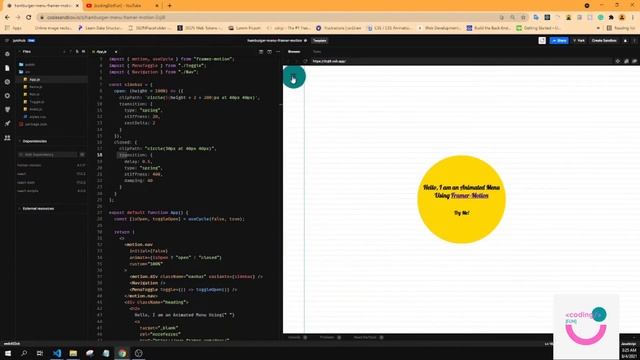Viewport: 640px width, 360px height.
Task: Click the Create Sandbox button
Action: (604, 40)
